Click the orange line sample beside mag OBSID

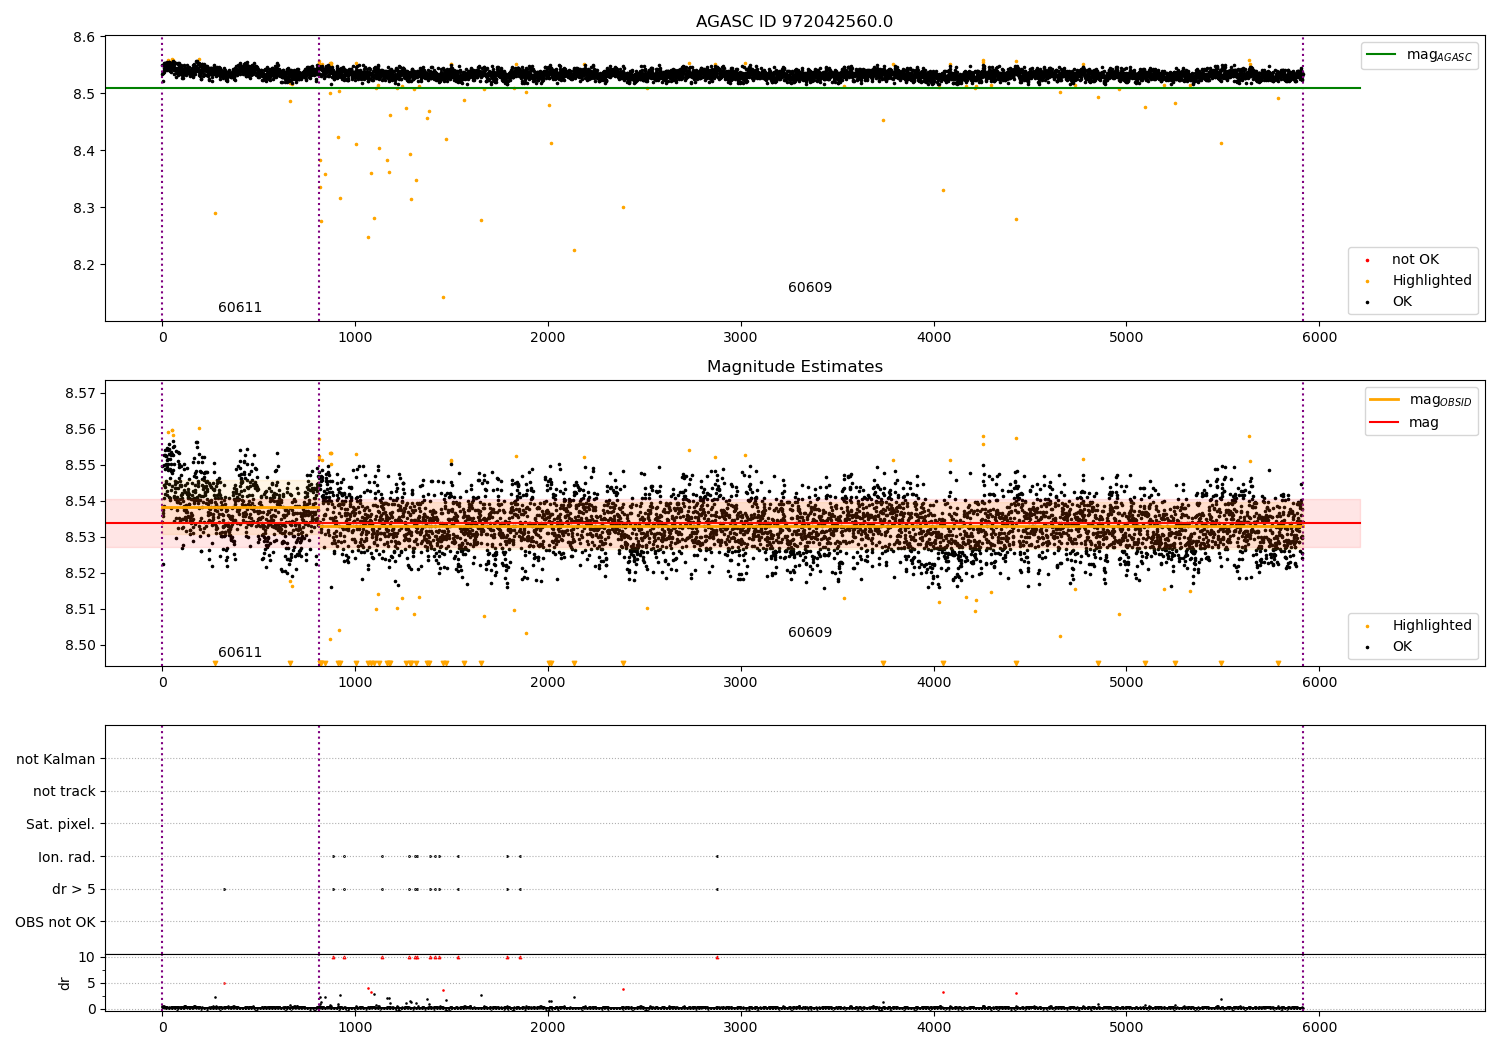[x=1384, y=400]
